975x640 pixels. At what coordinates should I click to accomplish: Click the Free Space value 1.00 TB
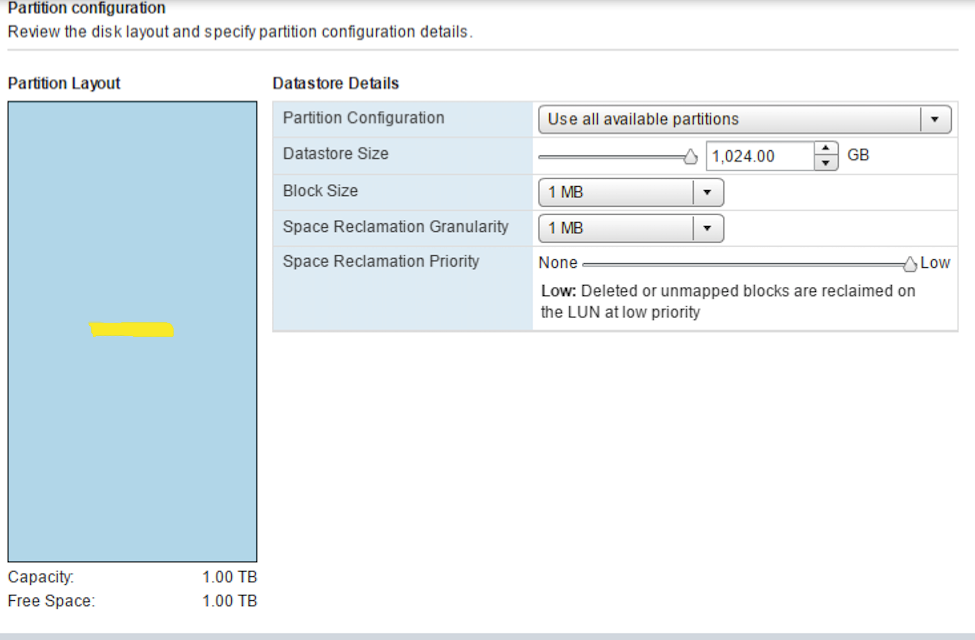pyautogui.click(x=229, y=601)
